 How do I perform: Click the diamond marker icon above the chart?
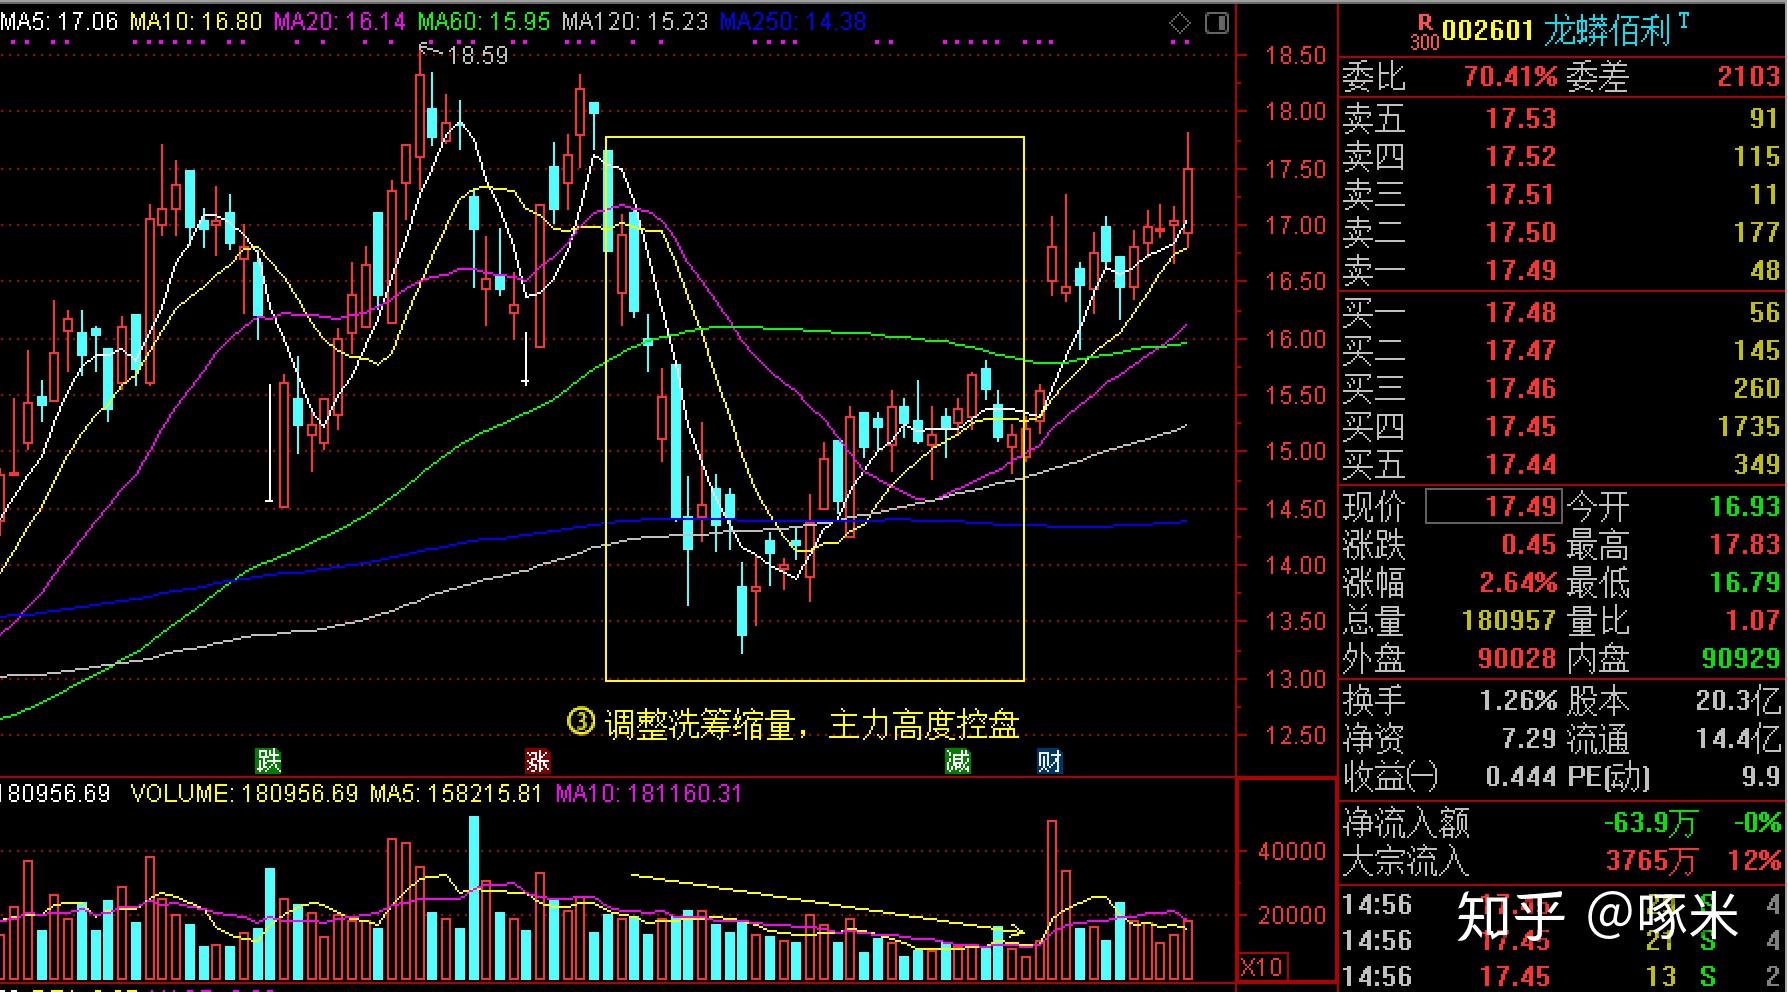[x=1180, y=22]
